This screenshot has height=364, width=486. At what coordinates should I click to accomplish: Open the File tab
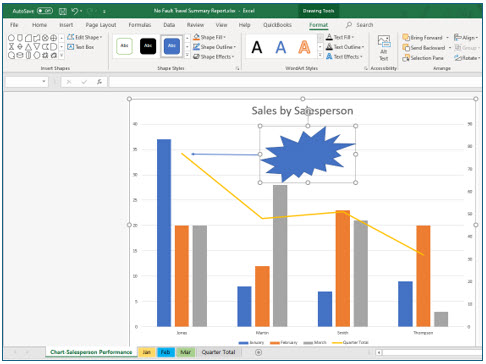(14, 25)
